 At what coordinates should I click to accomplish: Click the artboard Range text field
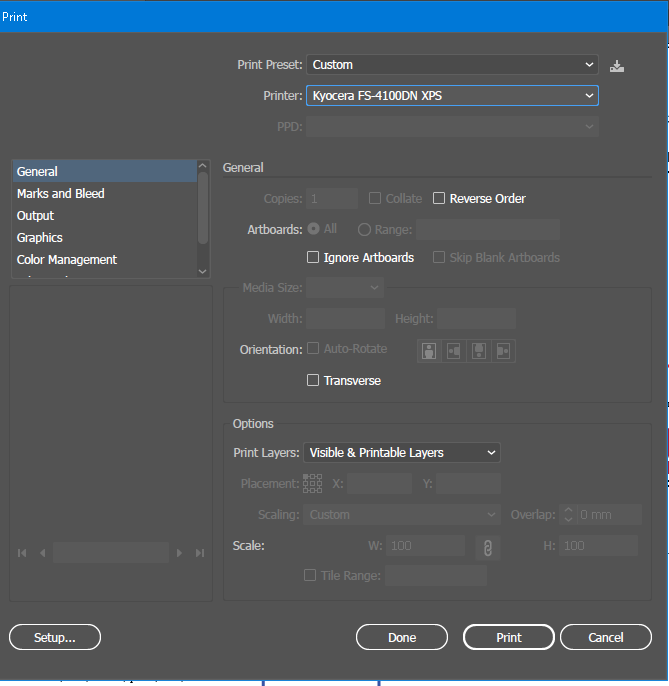tap(488, 230)
